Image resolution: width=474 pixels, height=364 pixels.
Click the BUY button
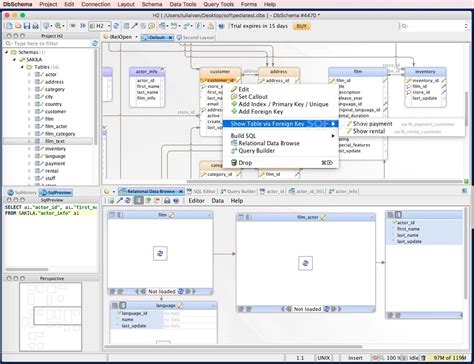301,26
